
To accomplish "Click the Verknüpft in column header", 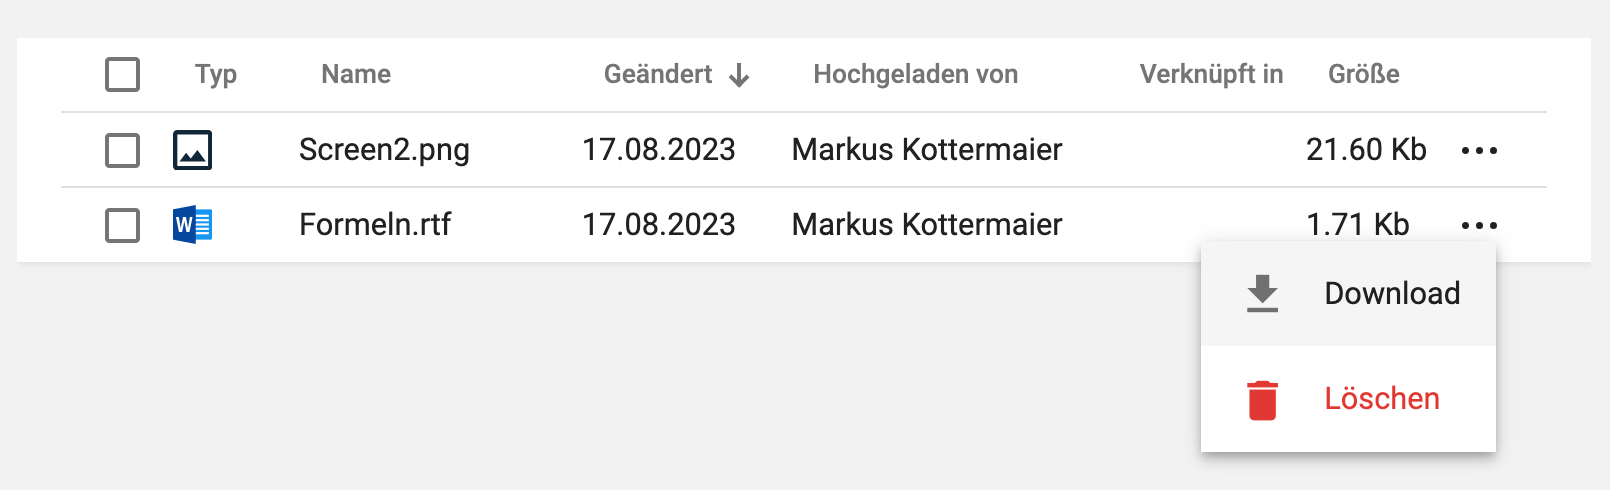I will 1211,74.
